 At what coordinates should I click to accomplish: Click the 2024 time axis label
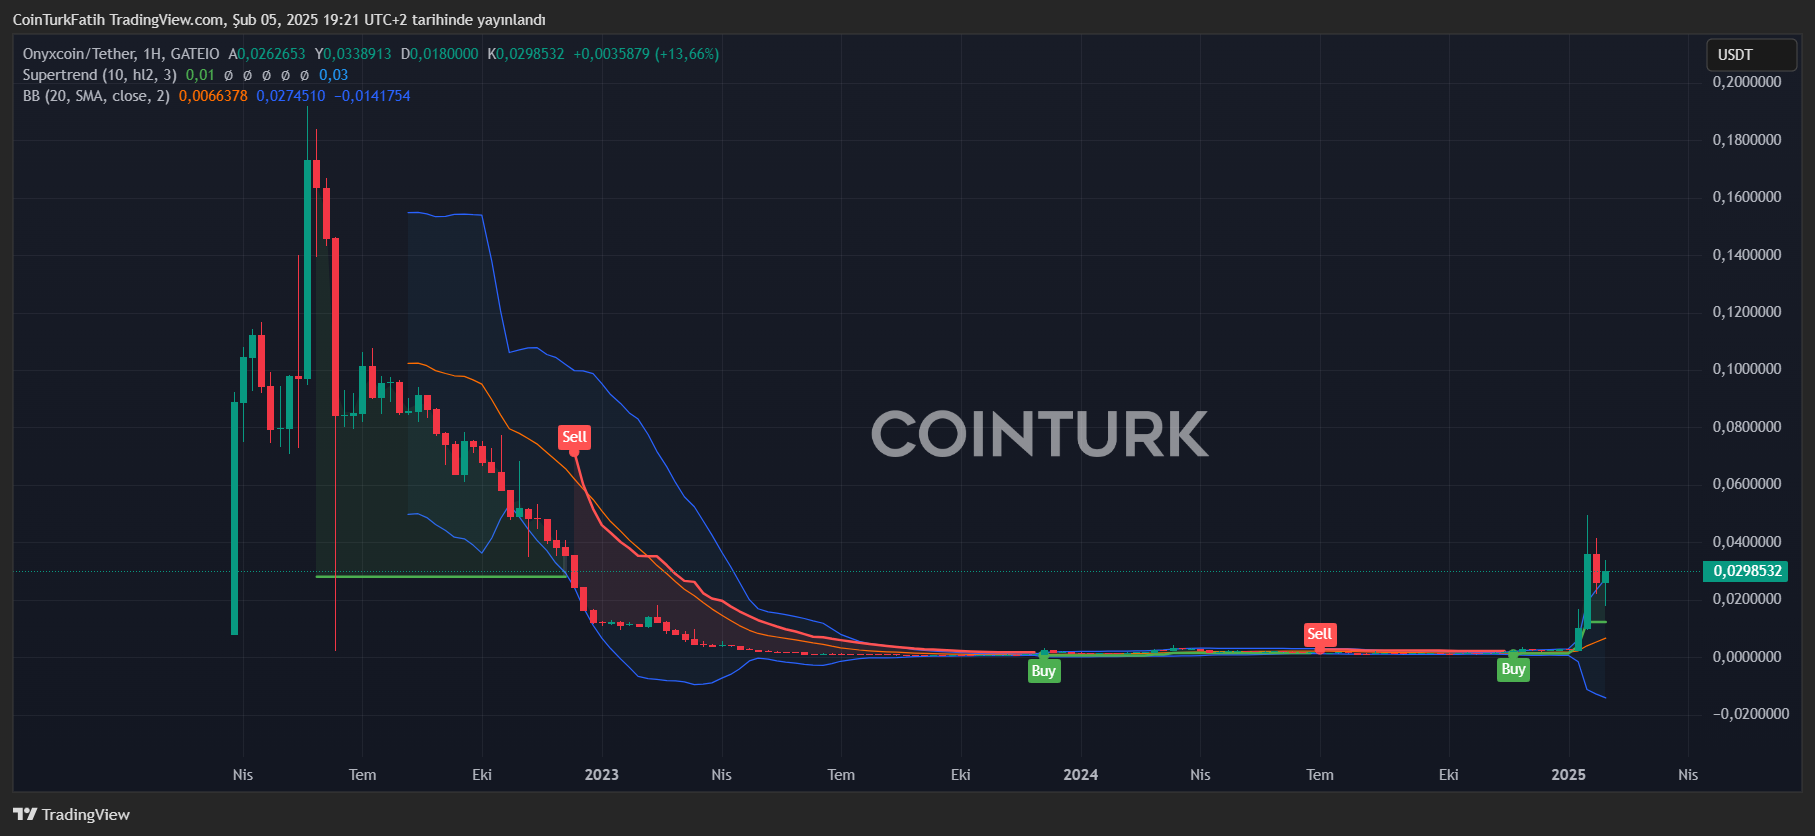point(1080,775)
